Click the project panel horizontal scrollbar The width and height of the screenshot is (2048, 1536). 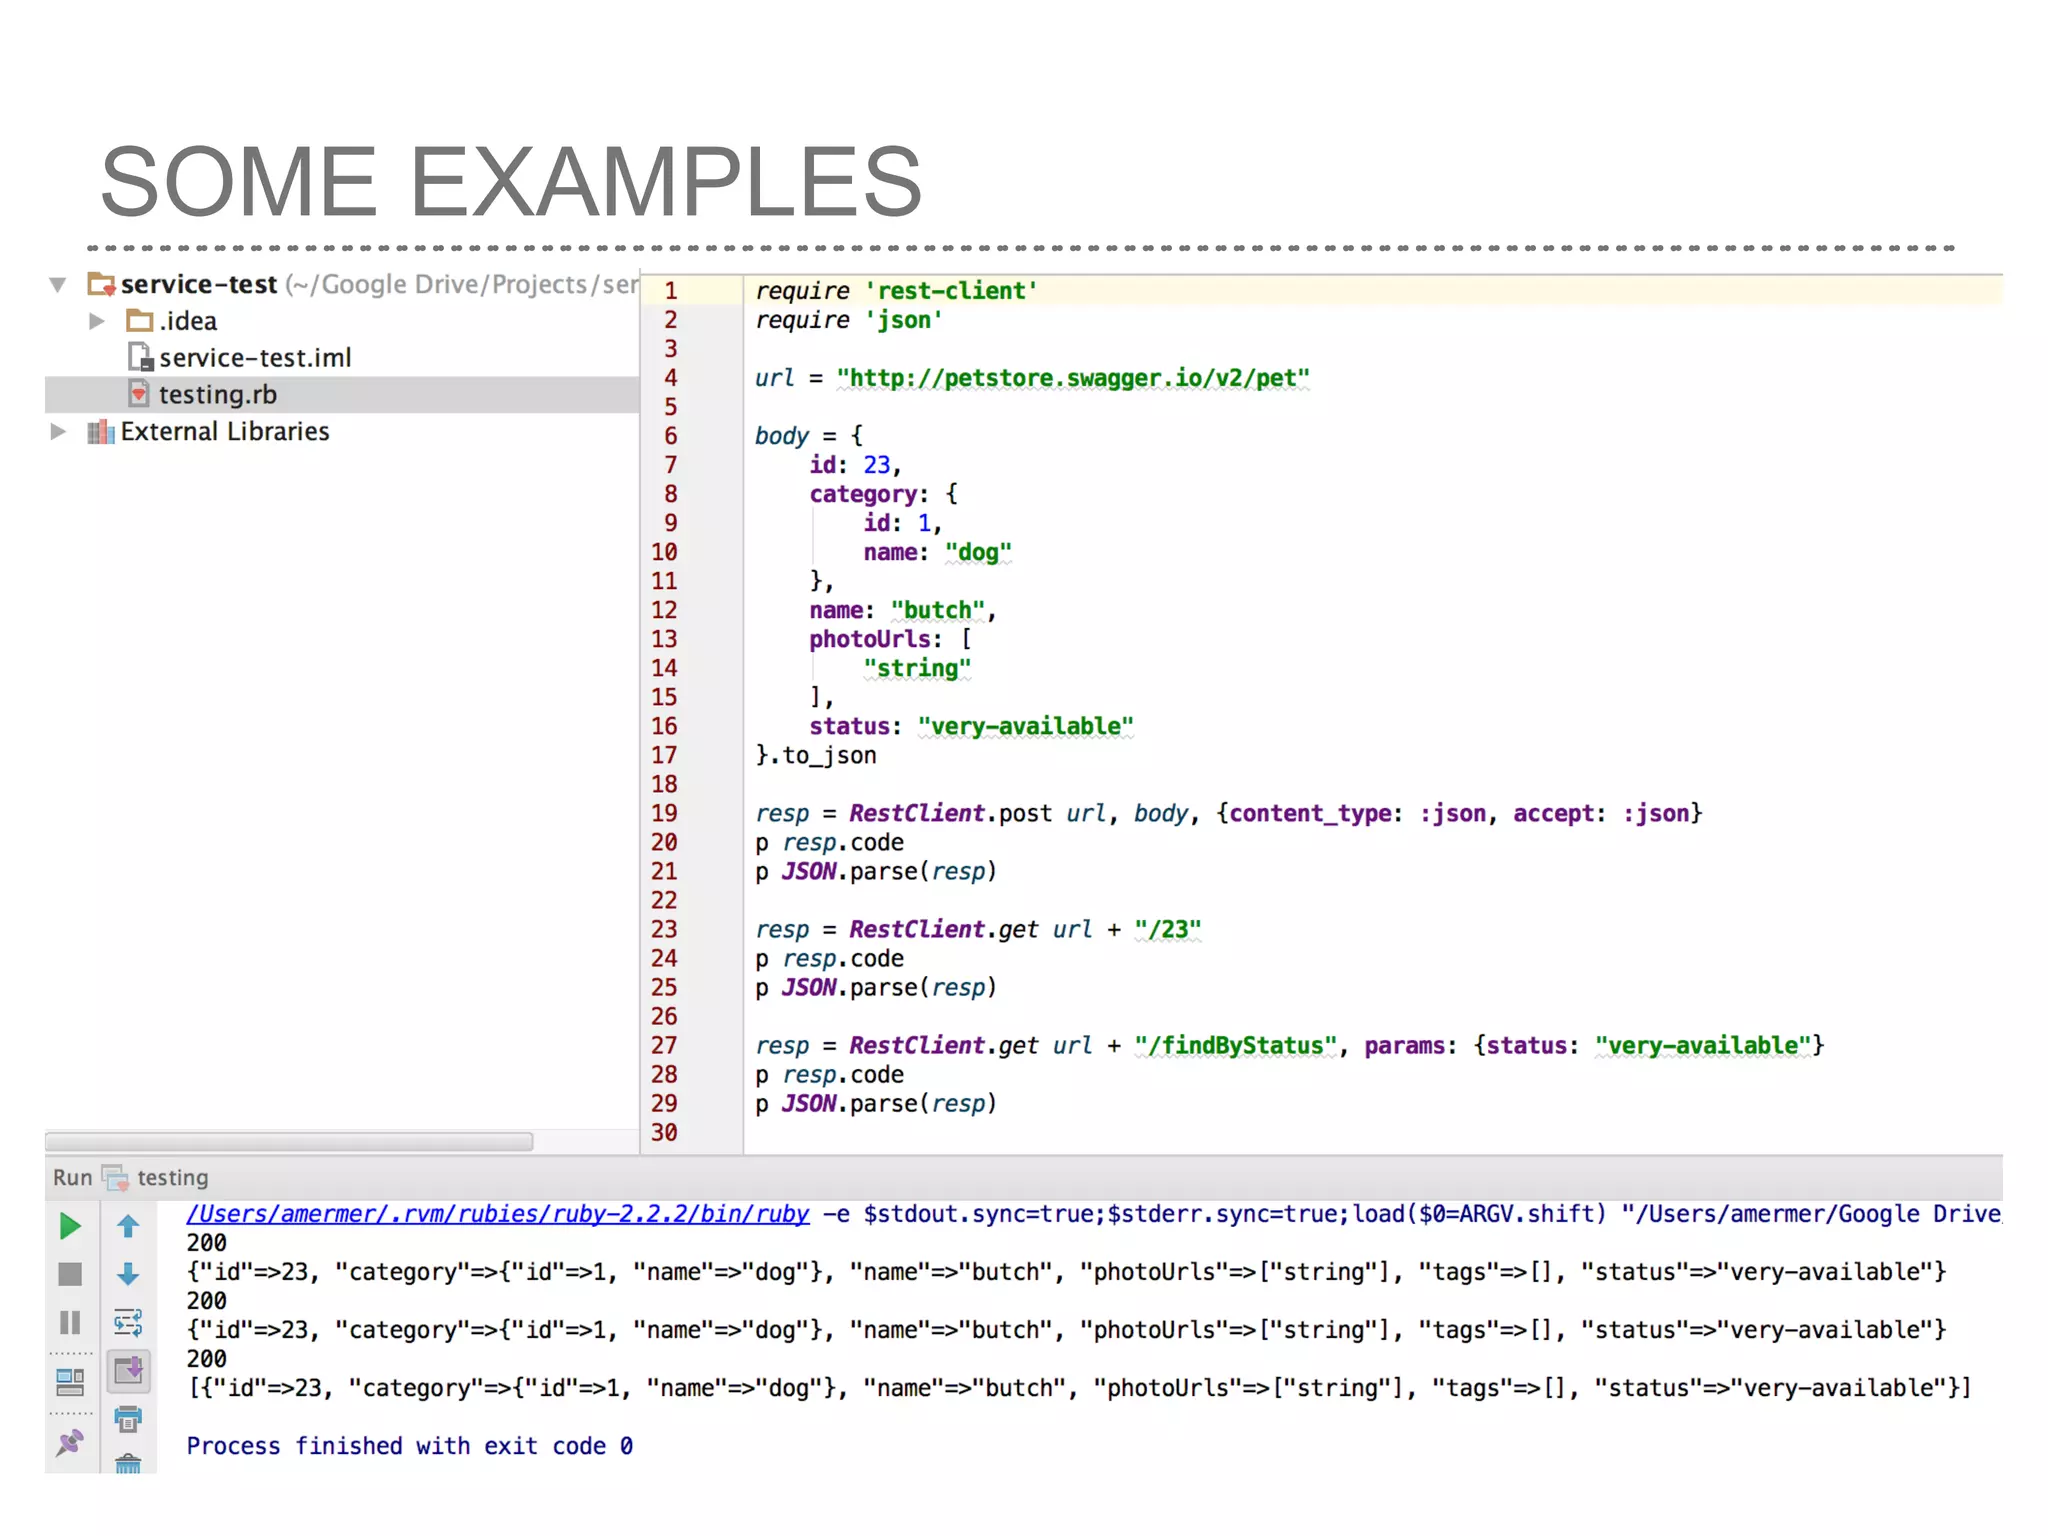coord(289,1142)
